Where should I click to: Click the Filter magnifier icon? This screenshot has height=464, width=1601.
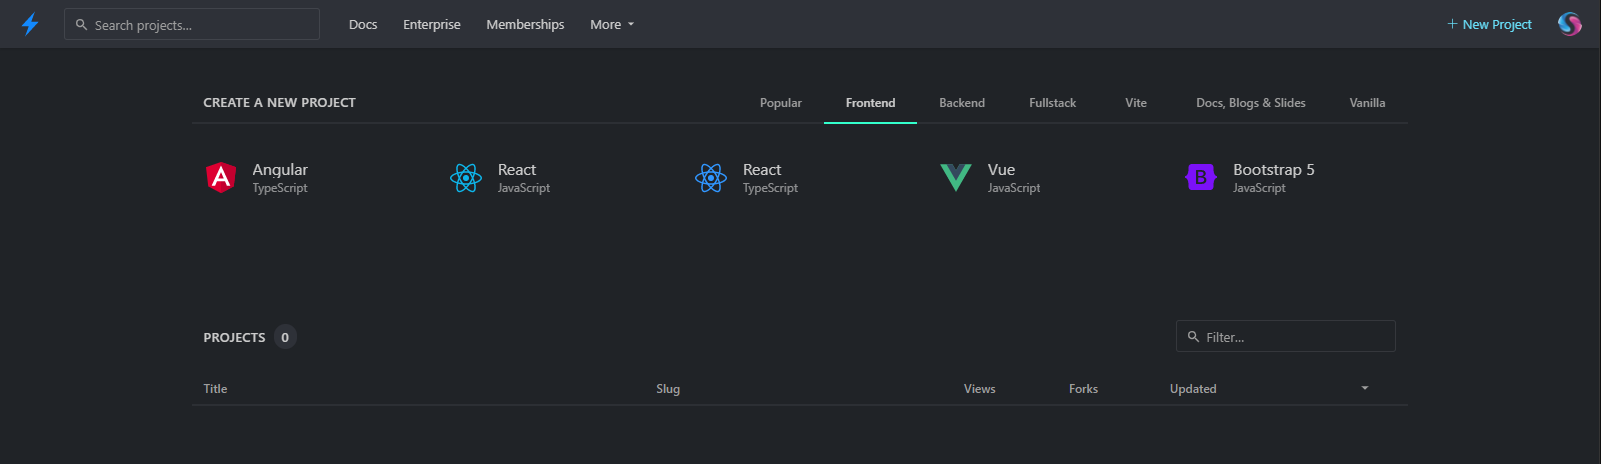click(x=1193, y=337)
